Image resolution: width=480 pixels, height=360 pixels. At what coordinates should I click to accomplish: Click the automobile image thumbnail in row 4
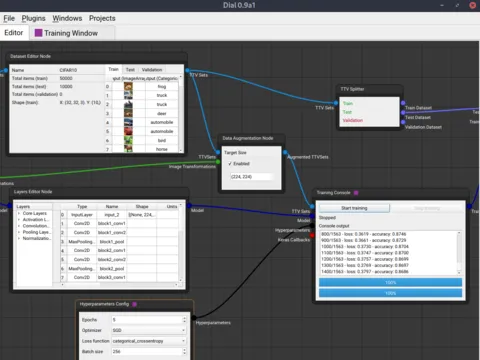[128, 122]
